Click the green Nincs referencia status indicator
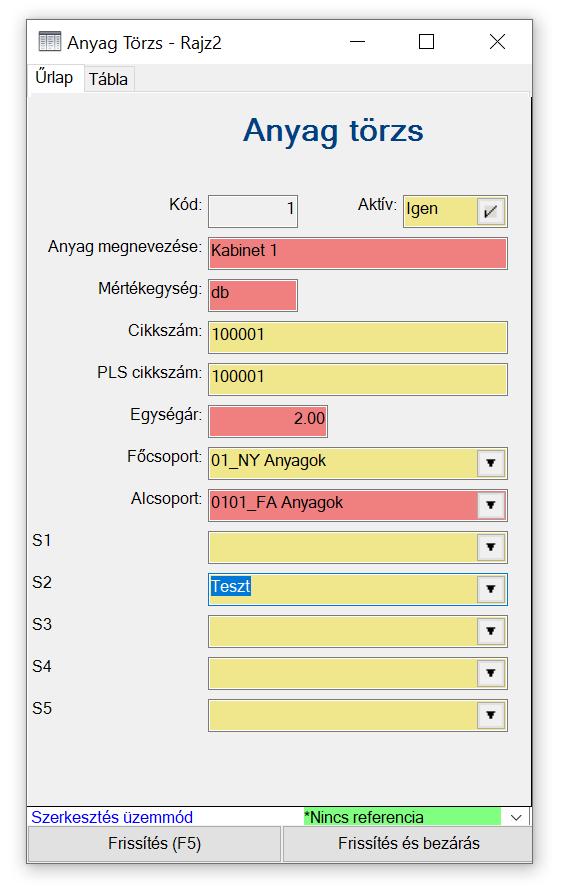This screenshot has height=895, width=577. (402, 817)
